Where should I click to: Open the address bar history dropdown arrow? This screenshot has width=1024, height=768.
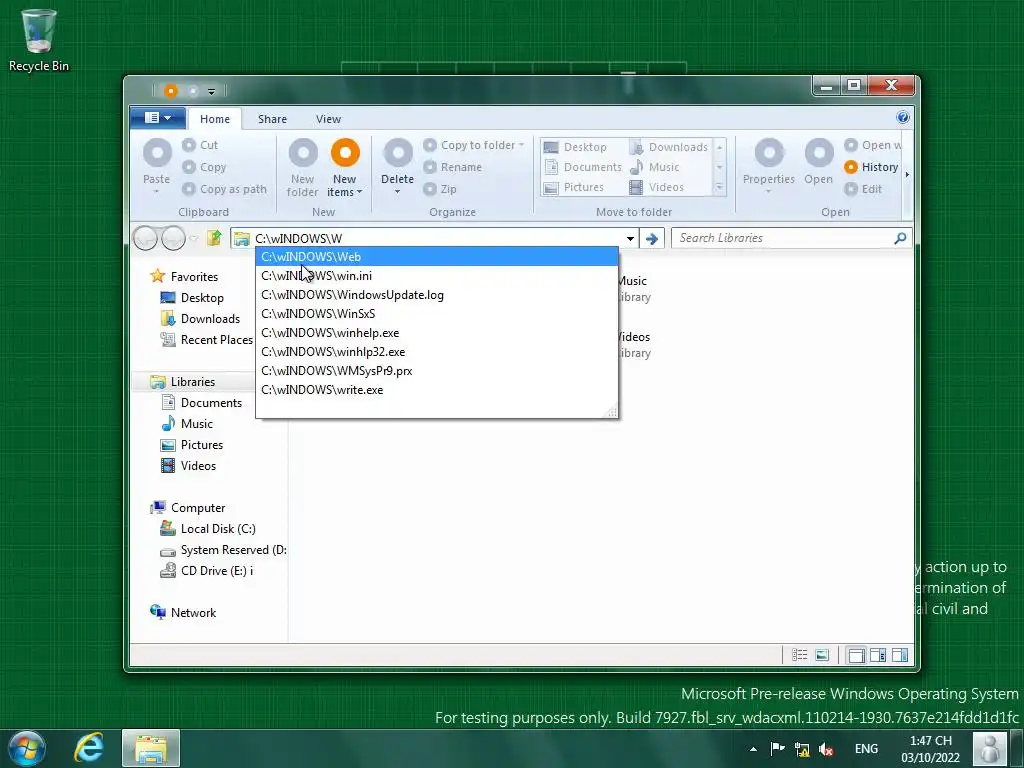[630, 238]
